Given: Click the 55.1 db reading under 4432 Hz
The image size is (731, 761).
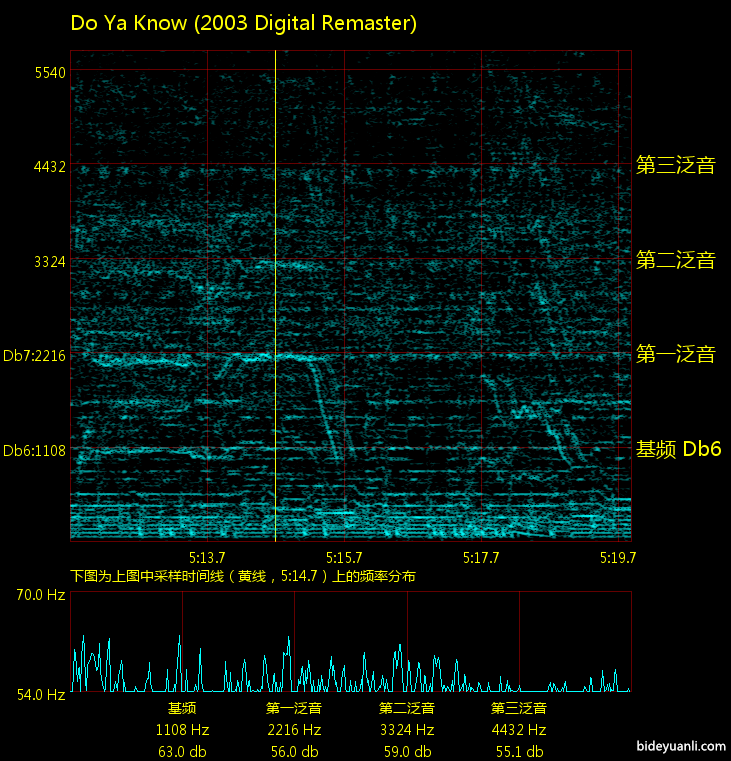Looking at the screenshot, I should point(518,752).
